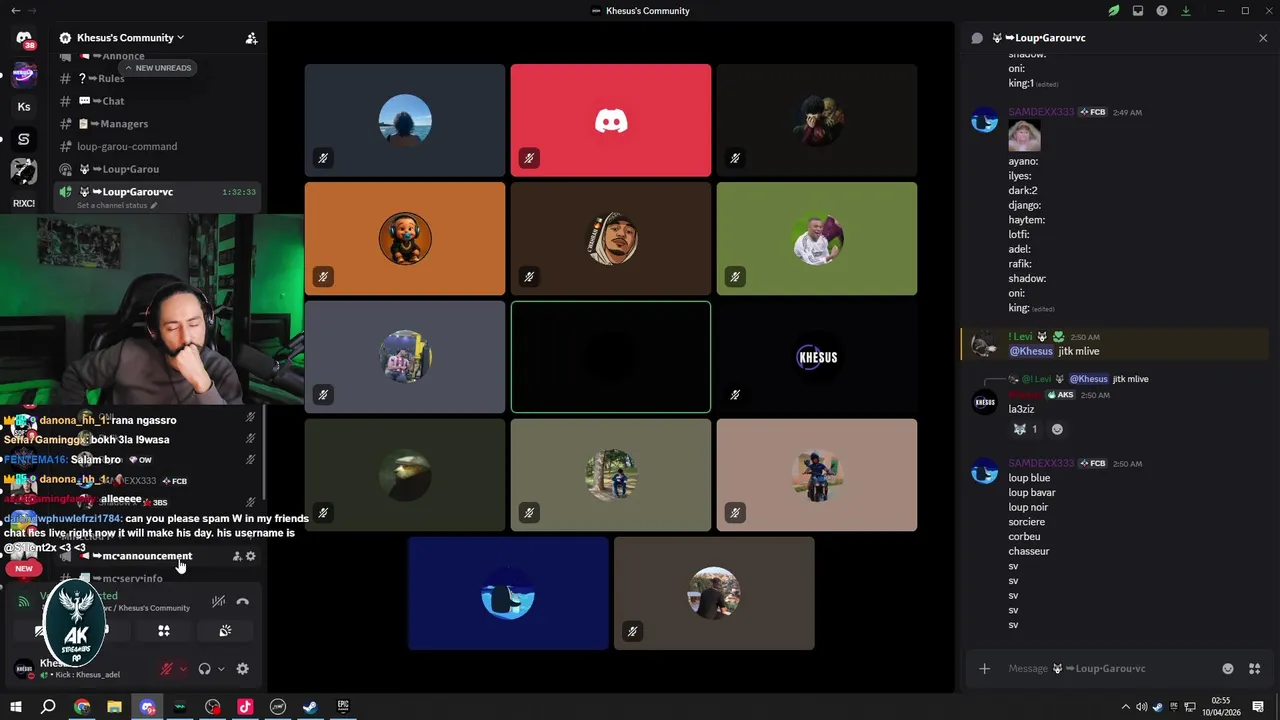The height and width of the screenshot is (720, 1280).
Task: Click the @Khesus mention in Levi's message
Action: point(1031,351)
